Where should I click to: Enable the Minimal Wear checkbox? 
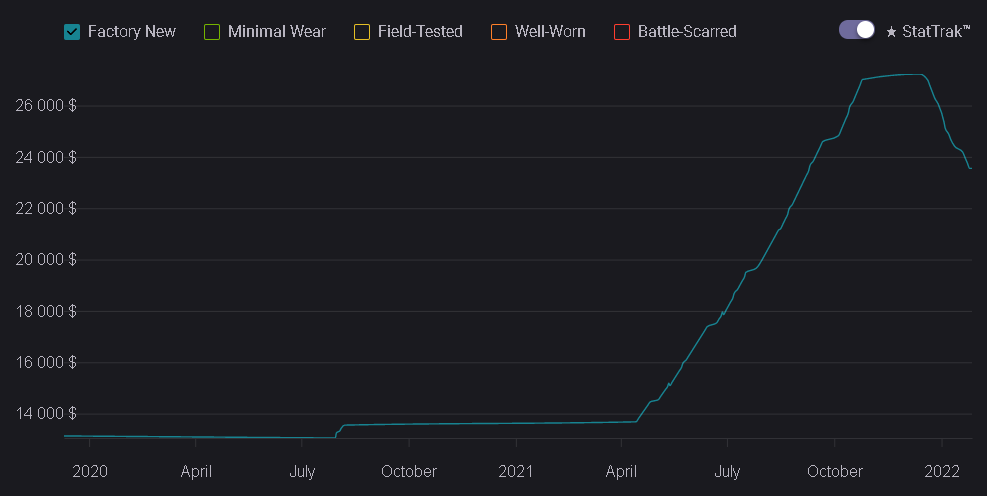pyautogui.click(x=211, y=31)
